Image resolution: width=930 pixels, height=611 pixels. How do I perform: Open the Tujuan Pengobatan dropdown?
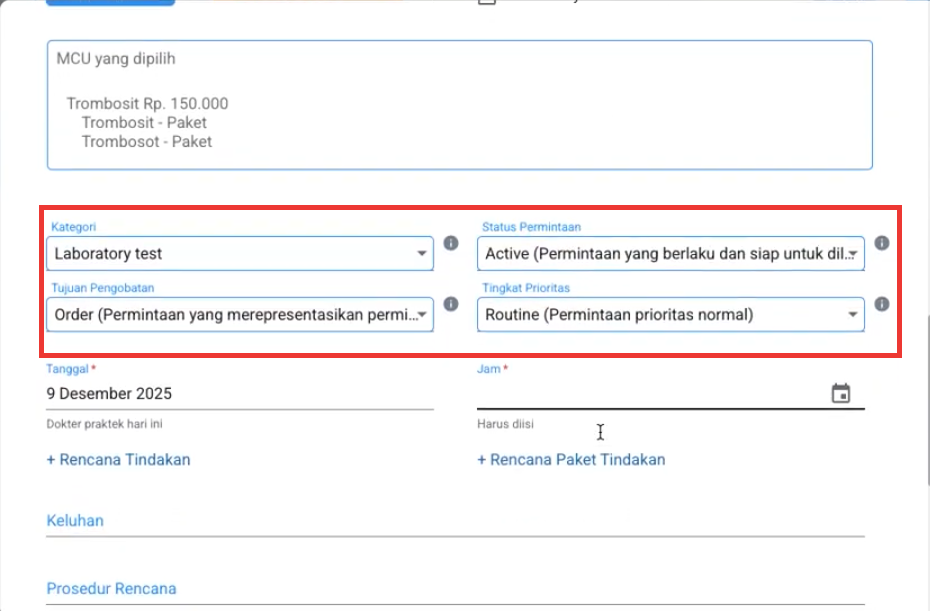240,315
